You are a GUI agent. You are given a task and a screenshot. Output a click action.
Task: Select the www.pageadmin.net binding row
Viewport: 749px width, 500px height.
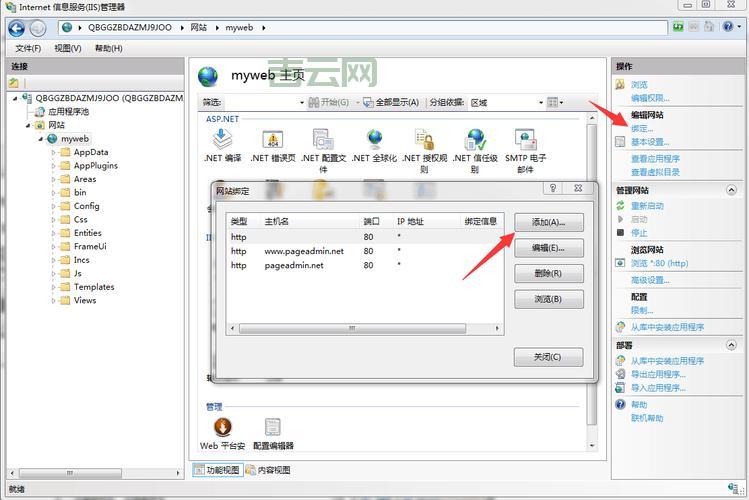[365, 251]
